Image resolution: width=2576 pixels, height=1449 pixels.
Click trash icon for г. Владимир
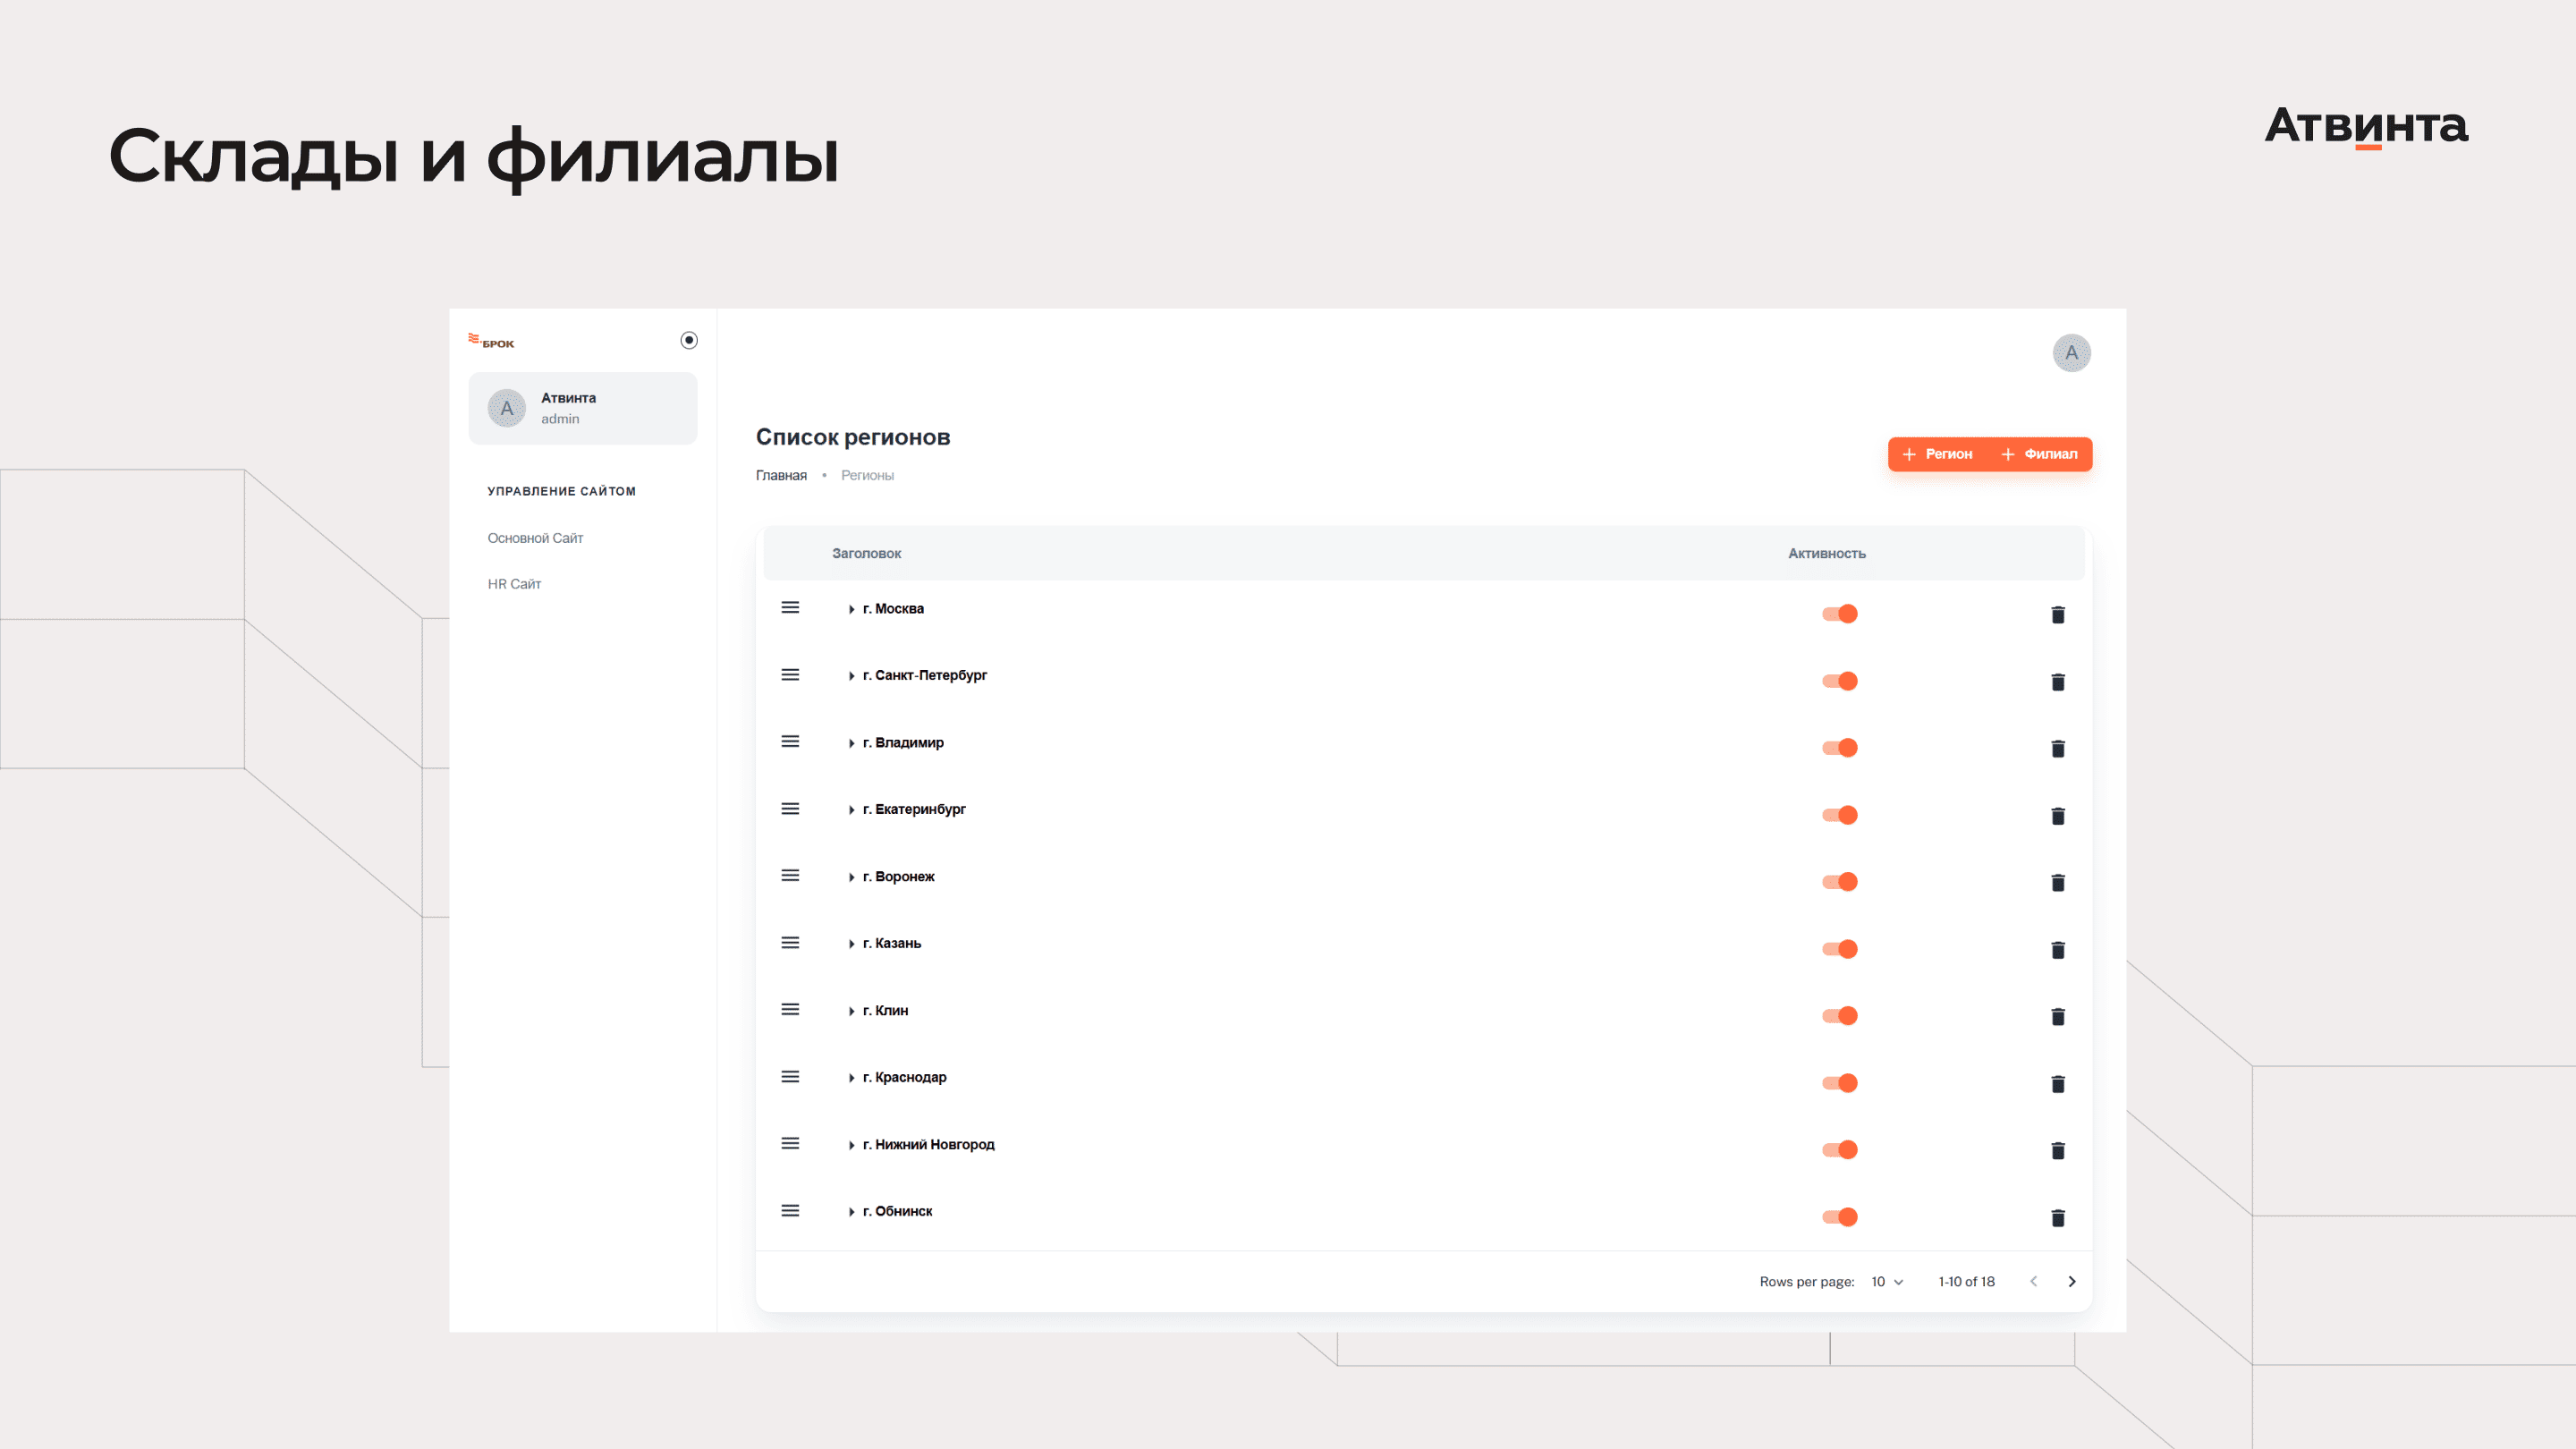pos(2057,748)
